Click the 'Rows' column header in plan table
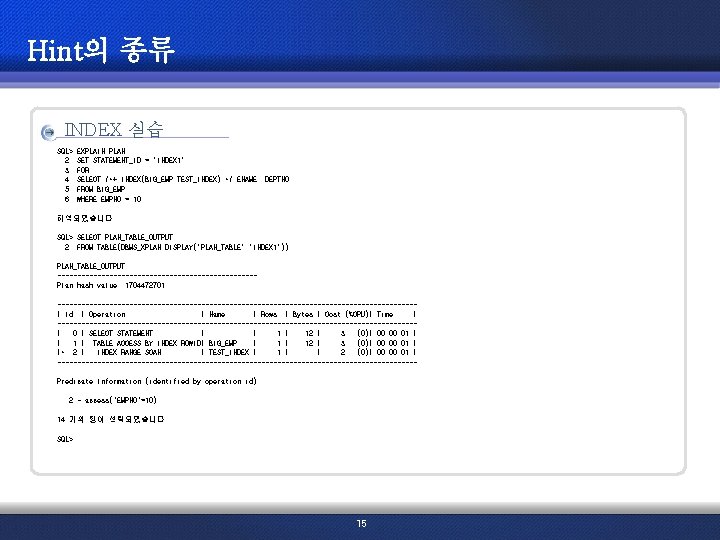 (x=269, y=315)
